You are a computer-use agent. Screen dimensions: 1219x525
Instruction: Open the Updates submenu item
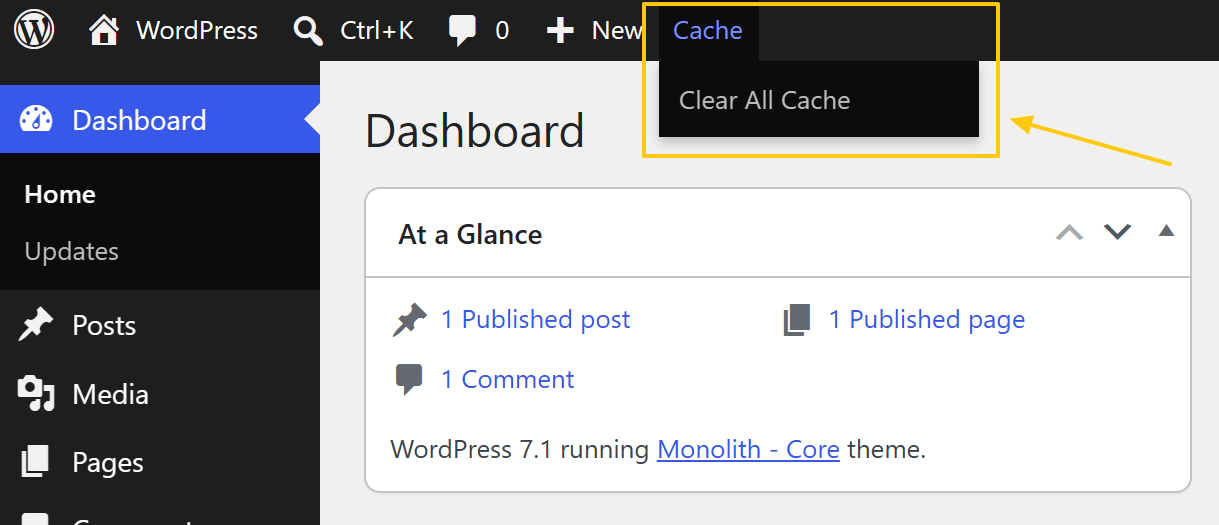tap(72, 251)
